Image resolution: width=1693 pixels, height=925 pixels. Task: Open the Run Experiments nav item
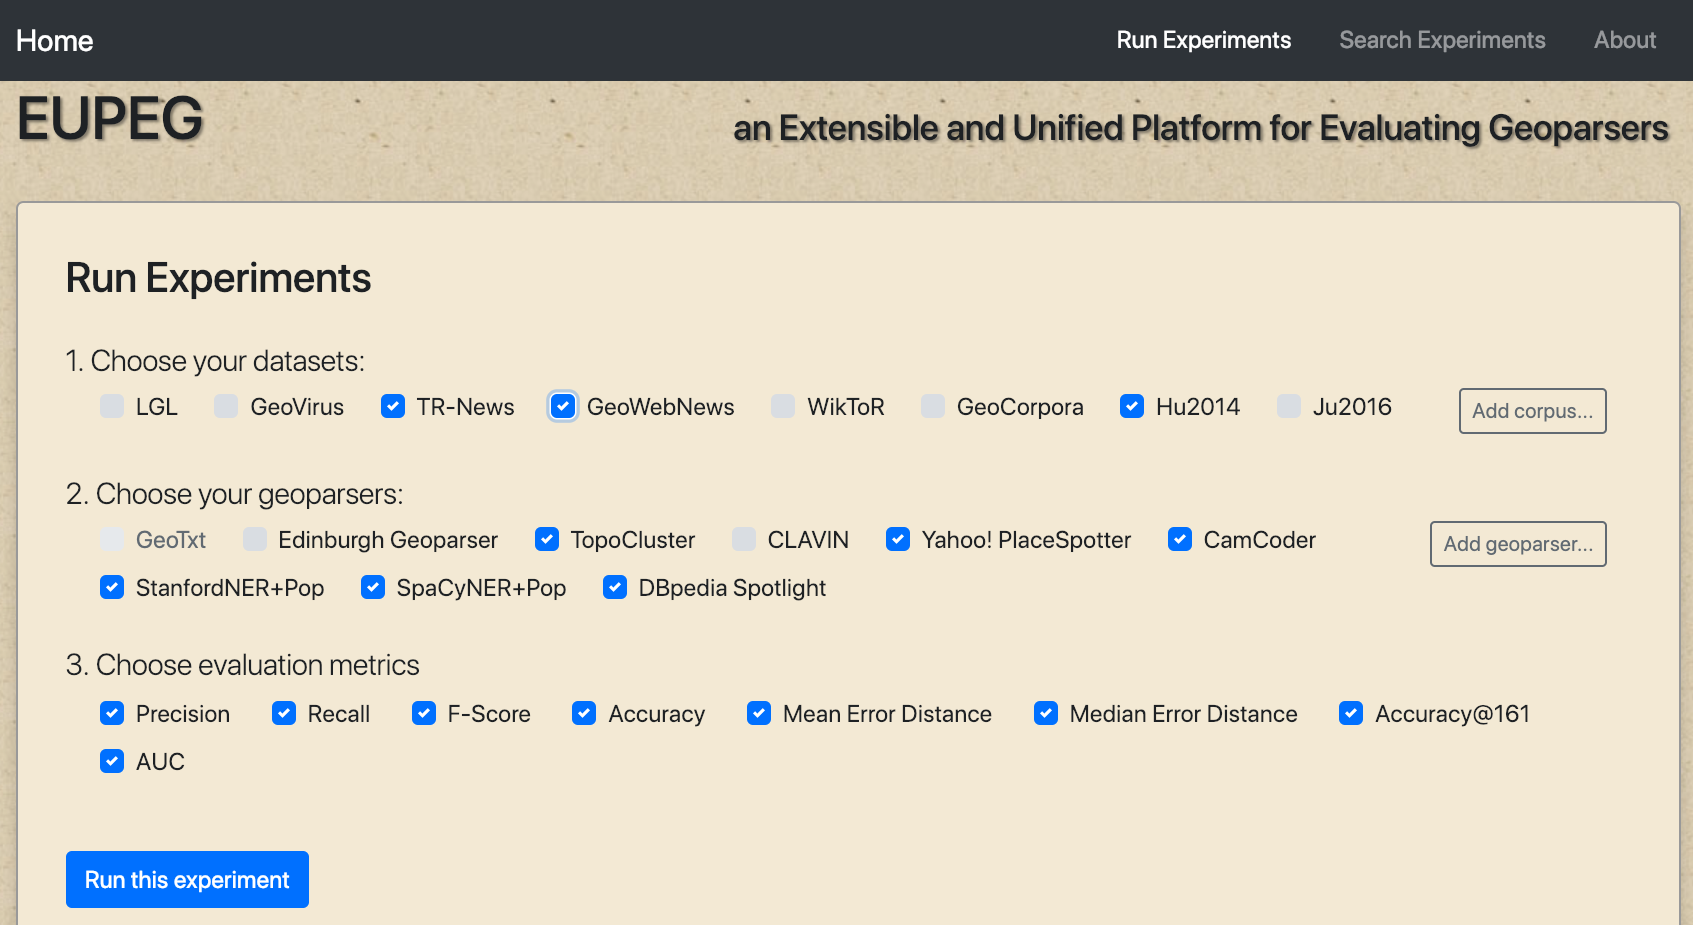1204,40
